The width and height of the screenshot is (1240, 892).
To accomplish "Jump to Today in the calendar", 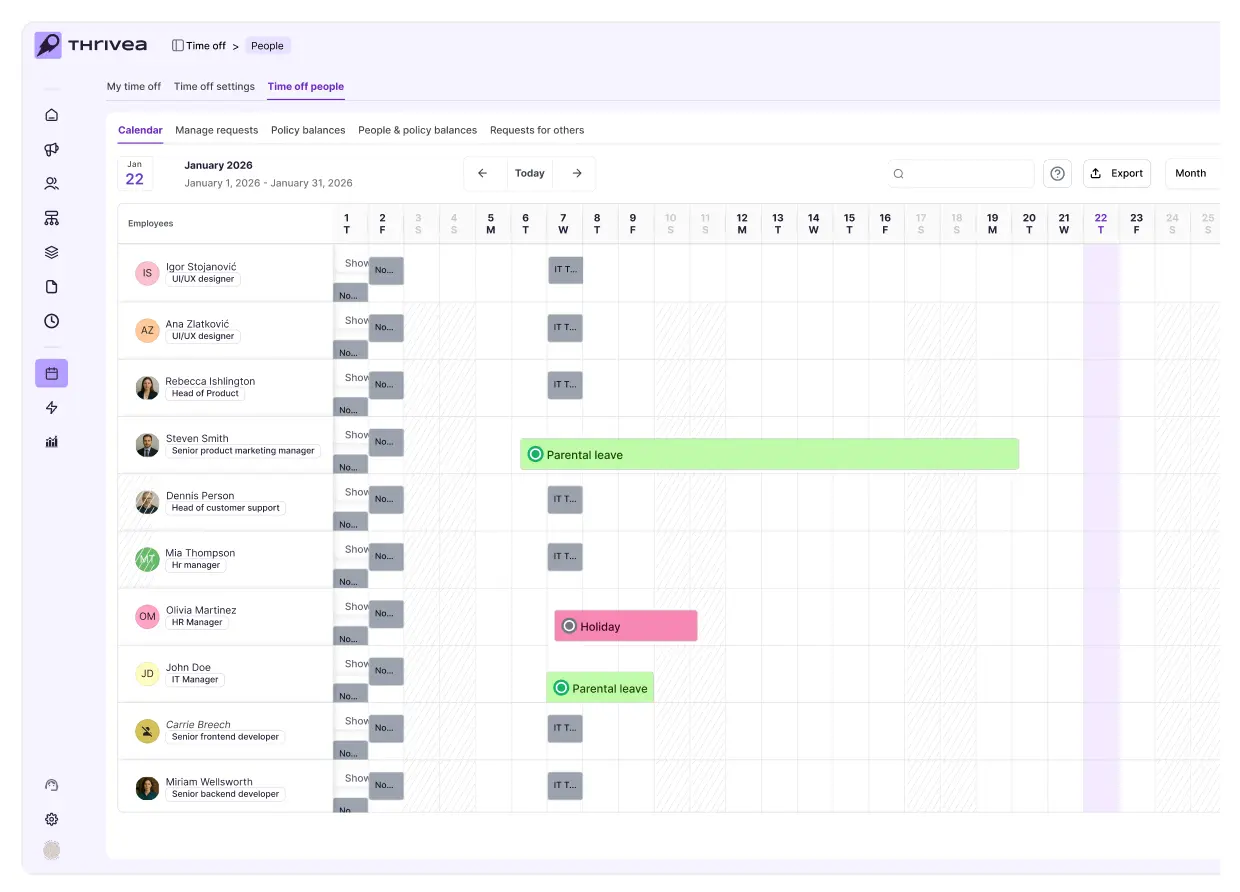I will tap(530, 173).
